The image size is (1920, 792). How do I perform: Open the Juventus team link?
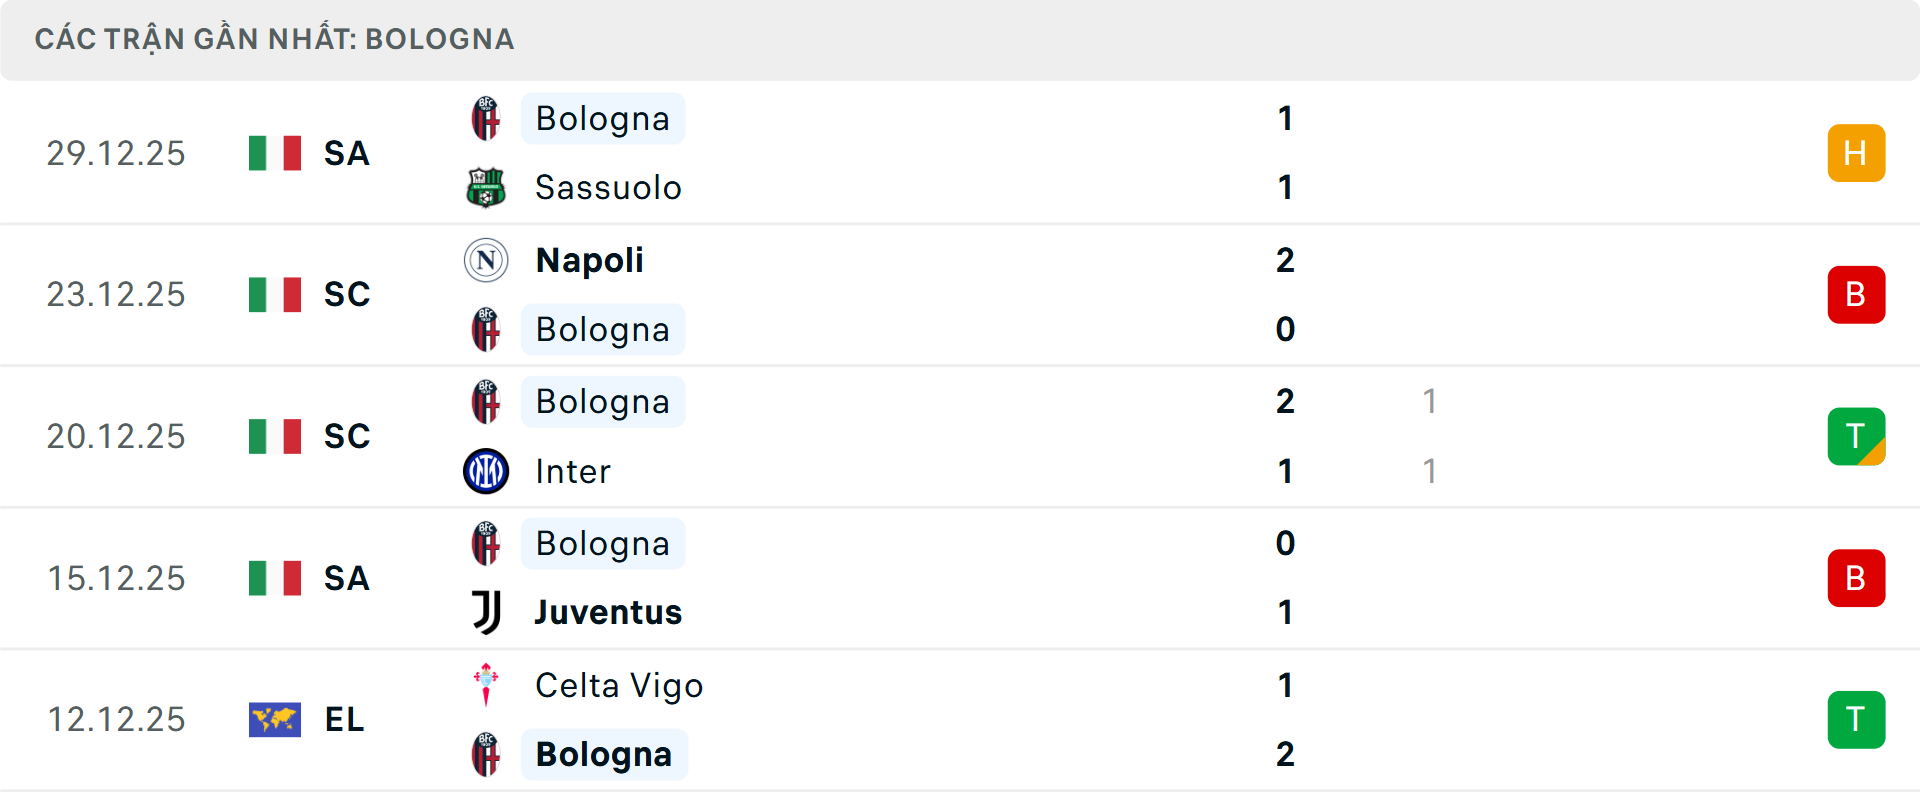(608, 612)
